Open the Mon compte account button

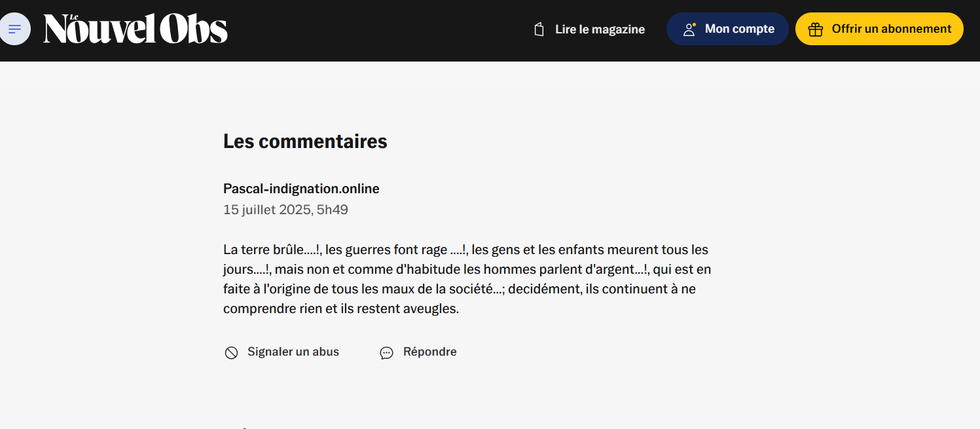728,29
